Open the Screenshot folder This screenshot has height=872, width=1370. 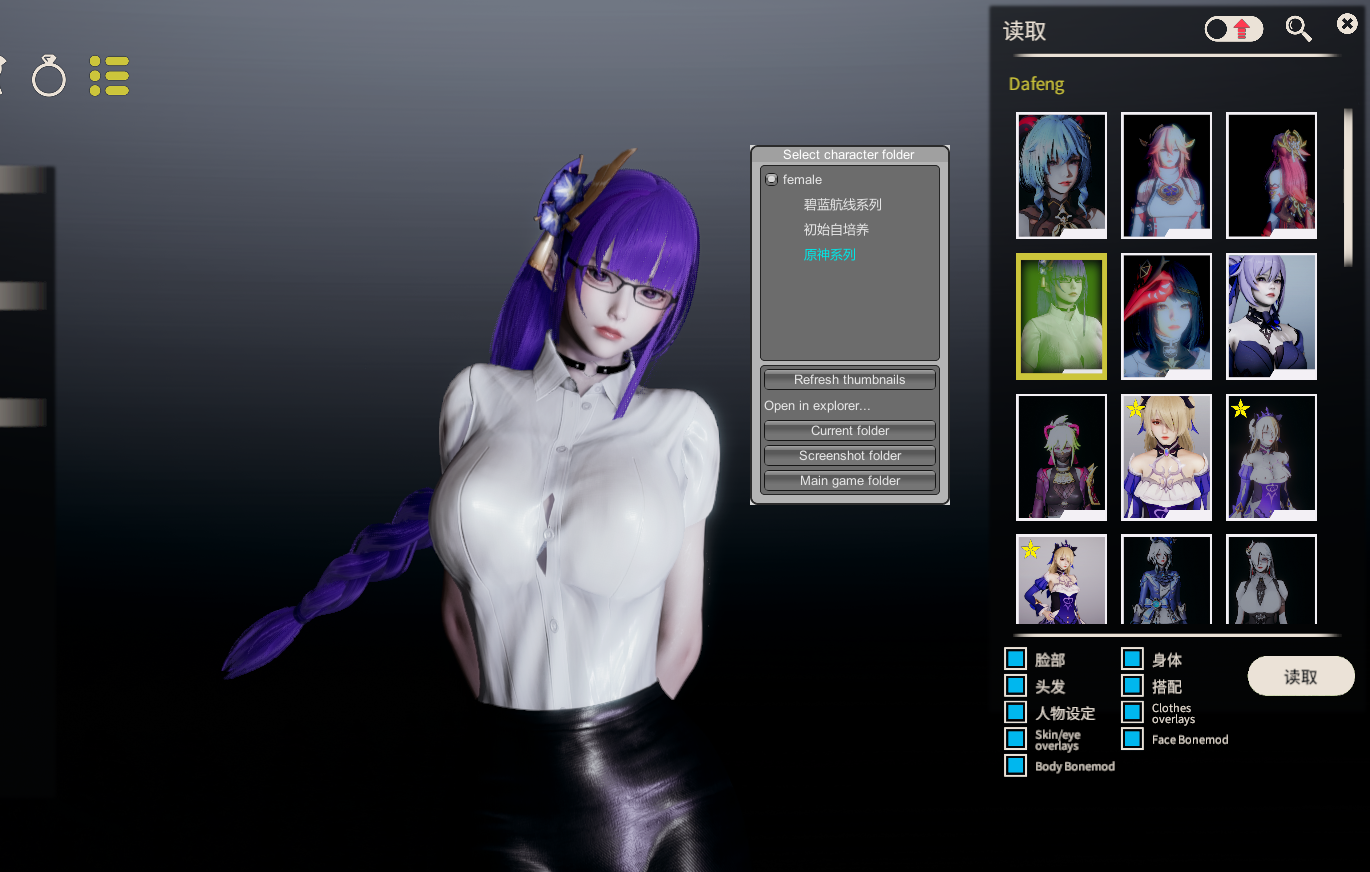pyautogui.click(x=850, y=456)
